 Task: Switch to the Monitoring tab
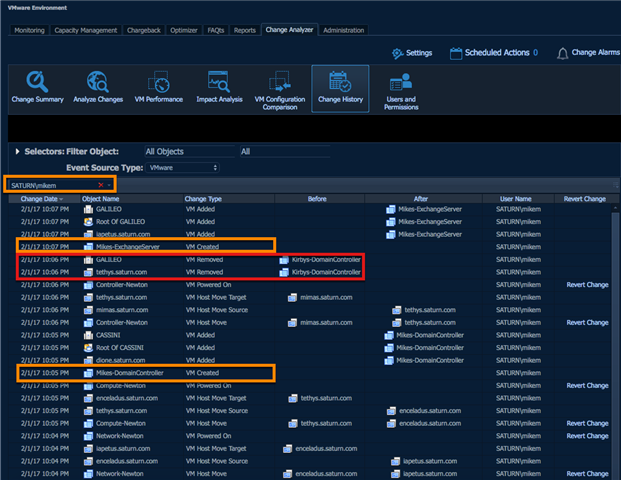(29, 30)
